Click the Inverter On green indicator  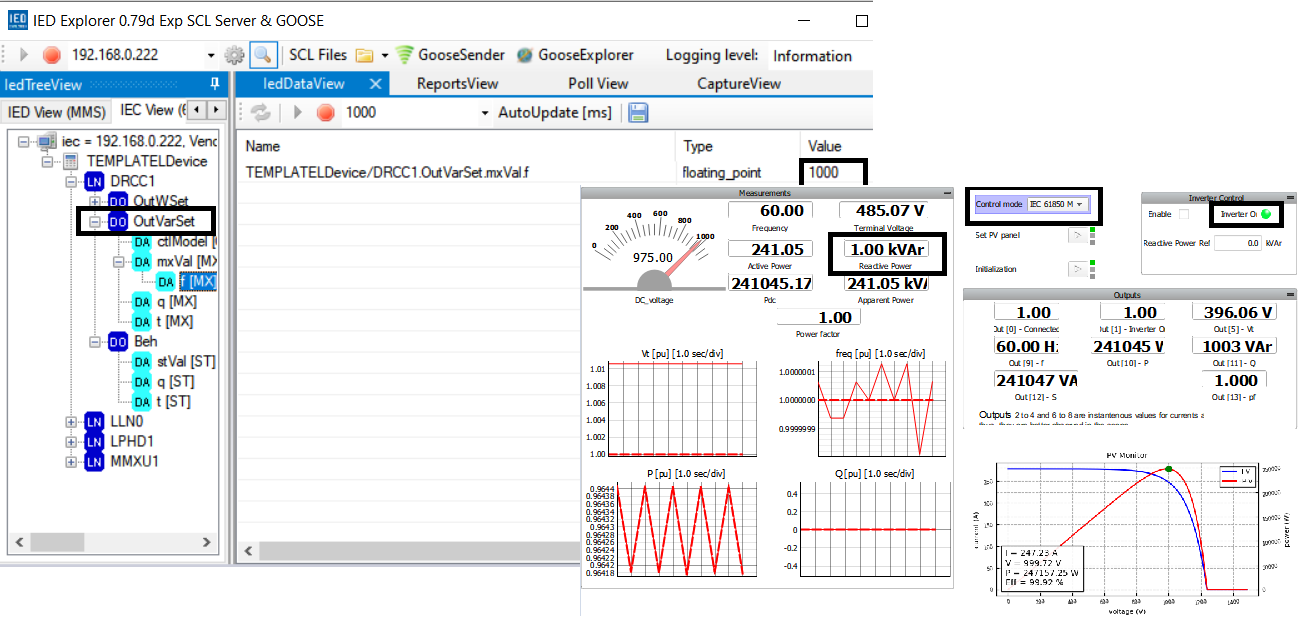(1266, 214)
